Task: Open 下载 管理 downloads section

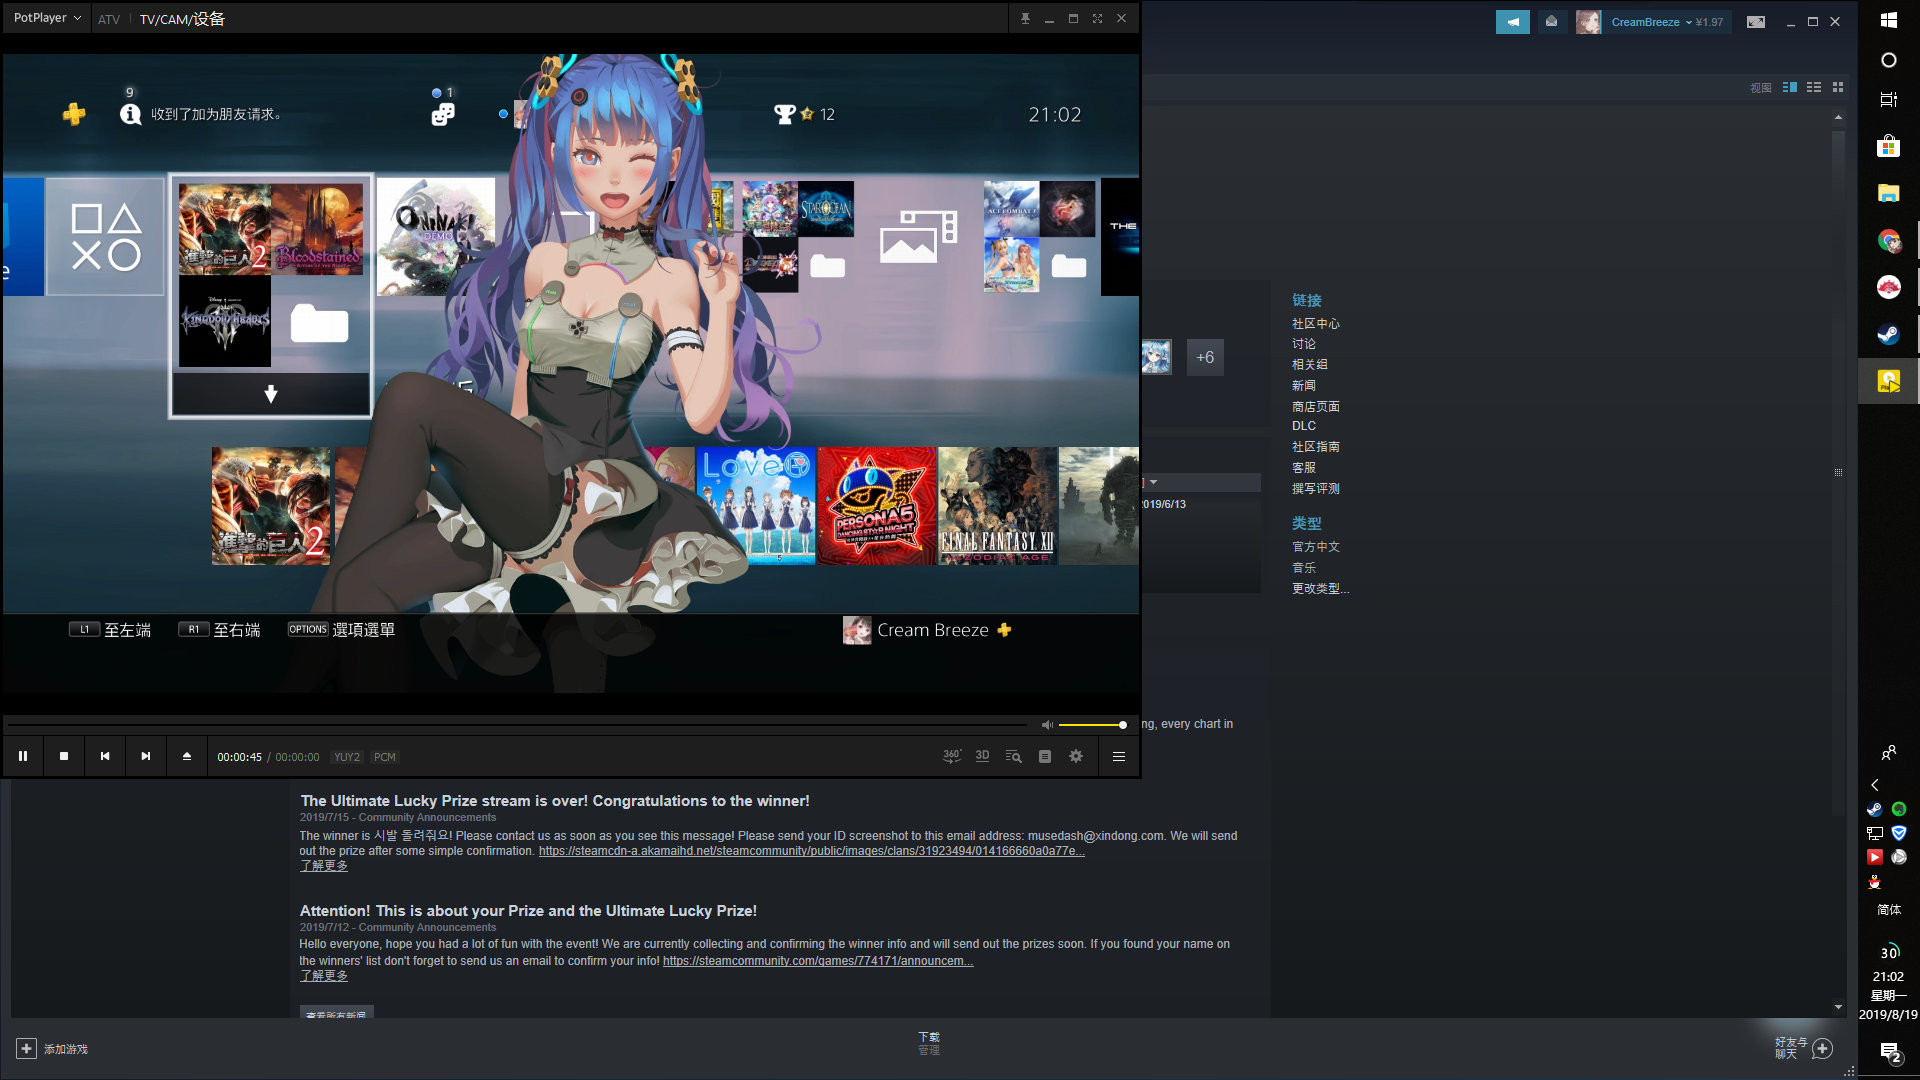Action: pos(929,1044)
